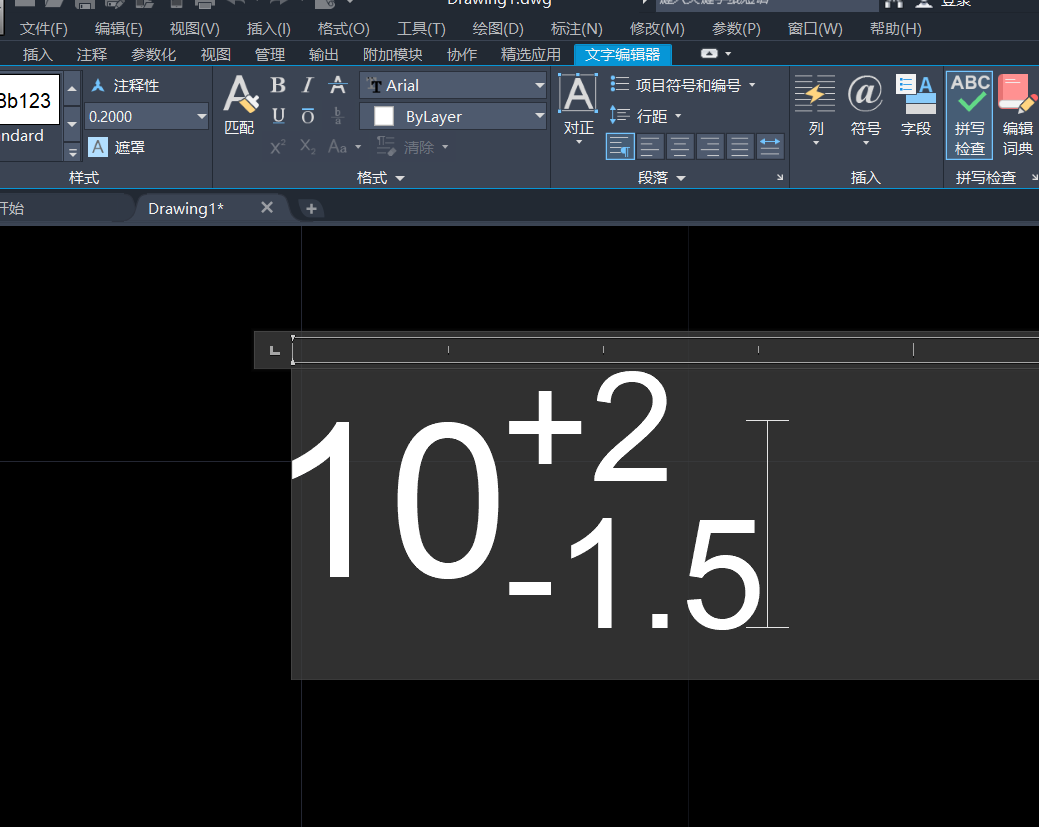1039x827 pixels.
Task: Toggle Italic text formatting
Action: (x=308, y=86)
